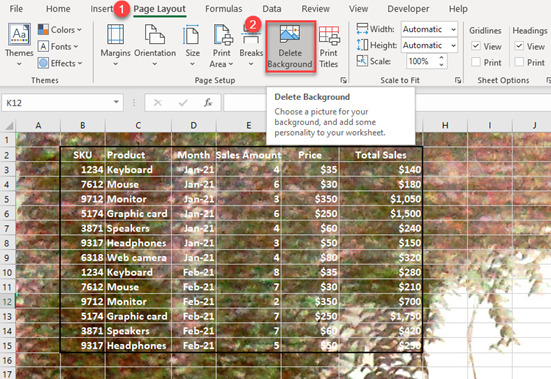The width and height of the screenshot is (551, 379).
Task: Click the Scale to Fit Height icon
Action: point(362,45)
